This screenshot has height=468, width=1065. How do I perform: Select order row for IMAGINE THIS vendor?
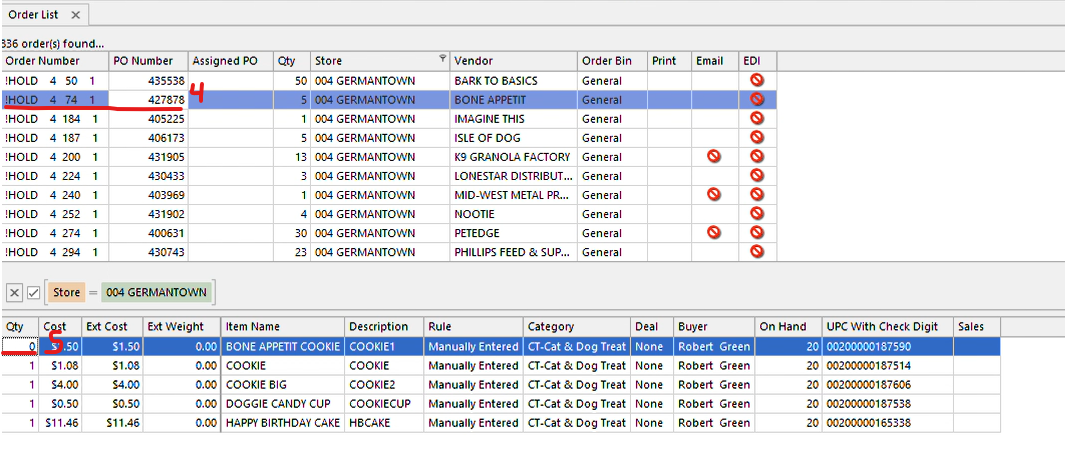(389, 118)
